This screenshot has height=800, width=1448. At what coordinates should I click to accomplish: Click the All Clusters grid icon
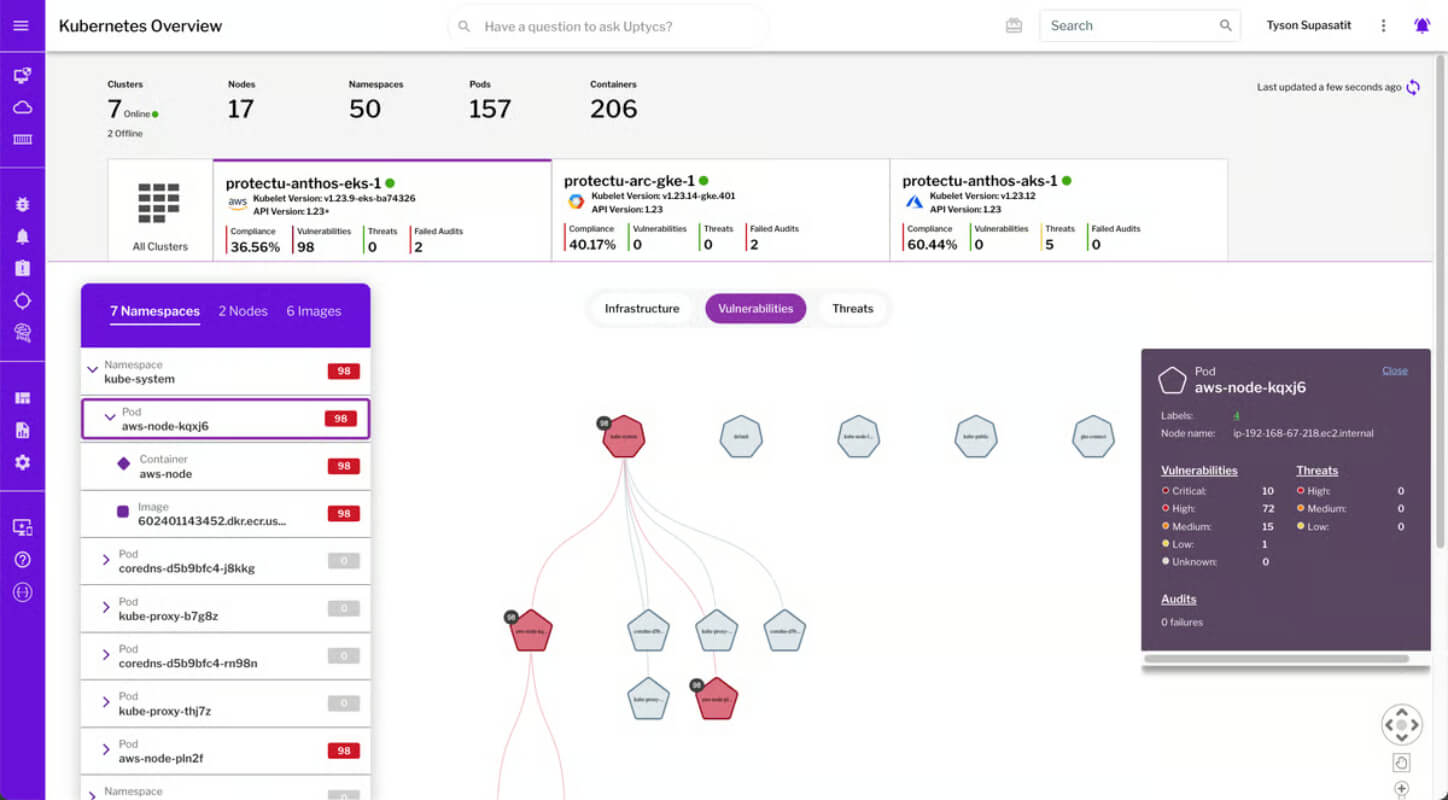click(x=159, y=203)
